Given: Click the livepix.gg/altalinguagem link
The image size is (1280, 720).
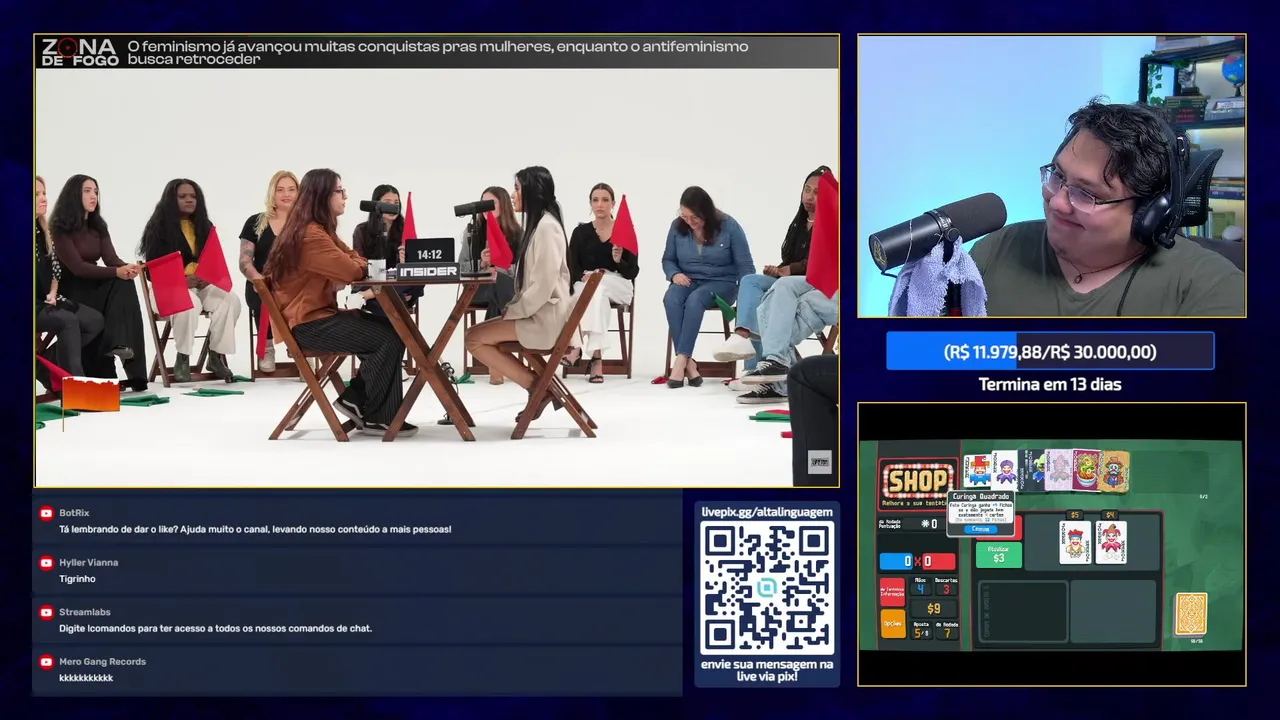Looking at the screenshot, I should 767,512.
